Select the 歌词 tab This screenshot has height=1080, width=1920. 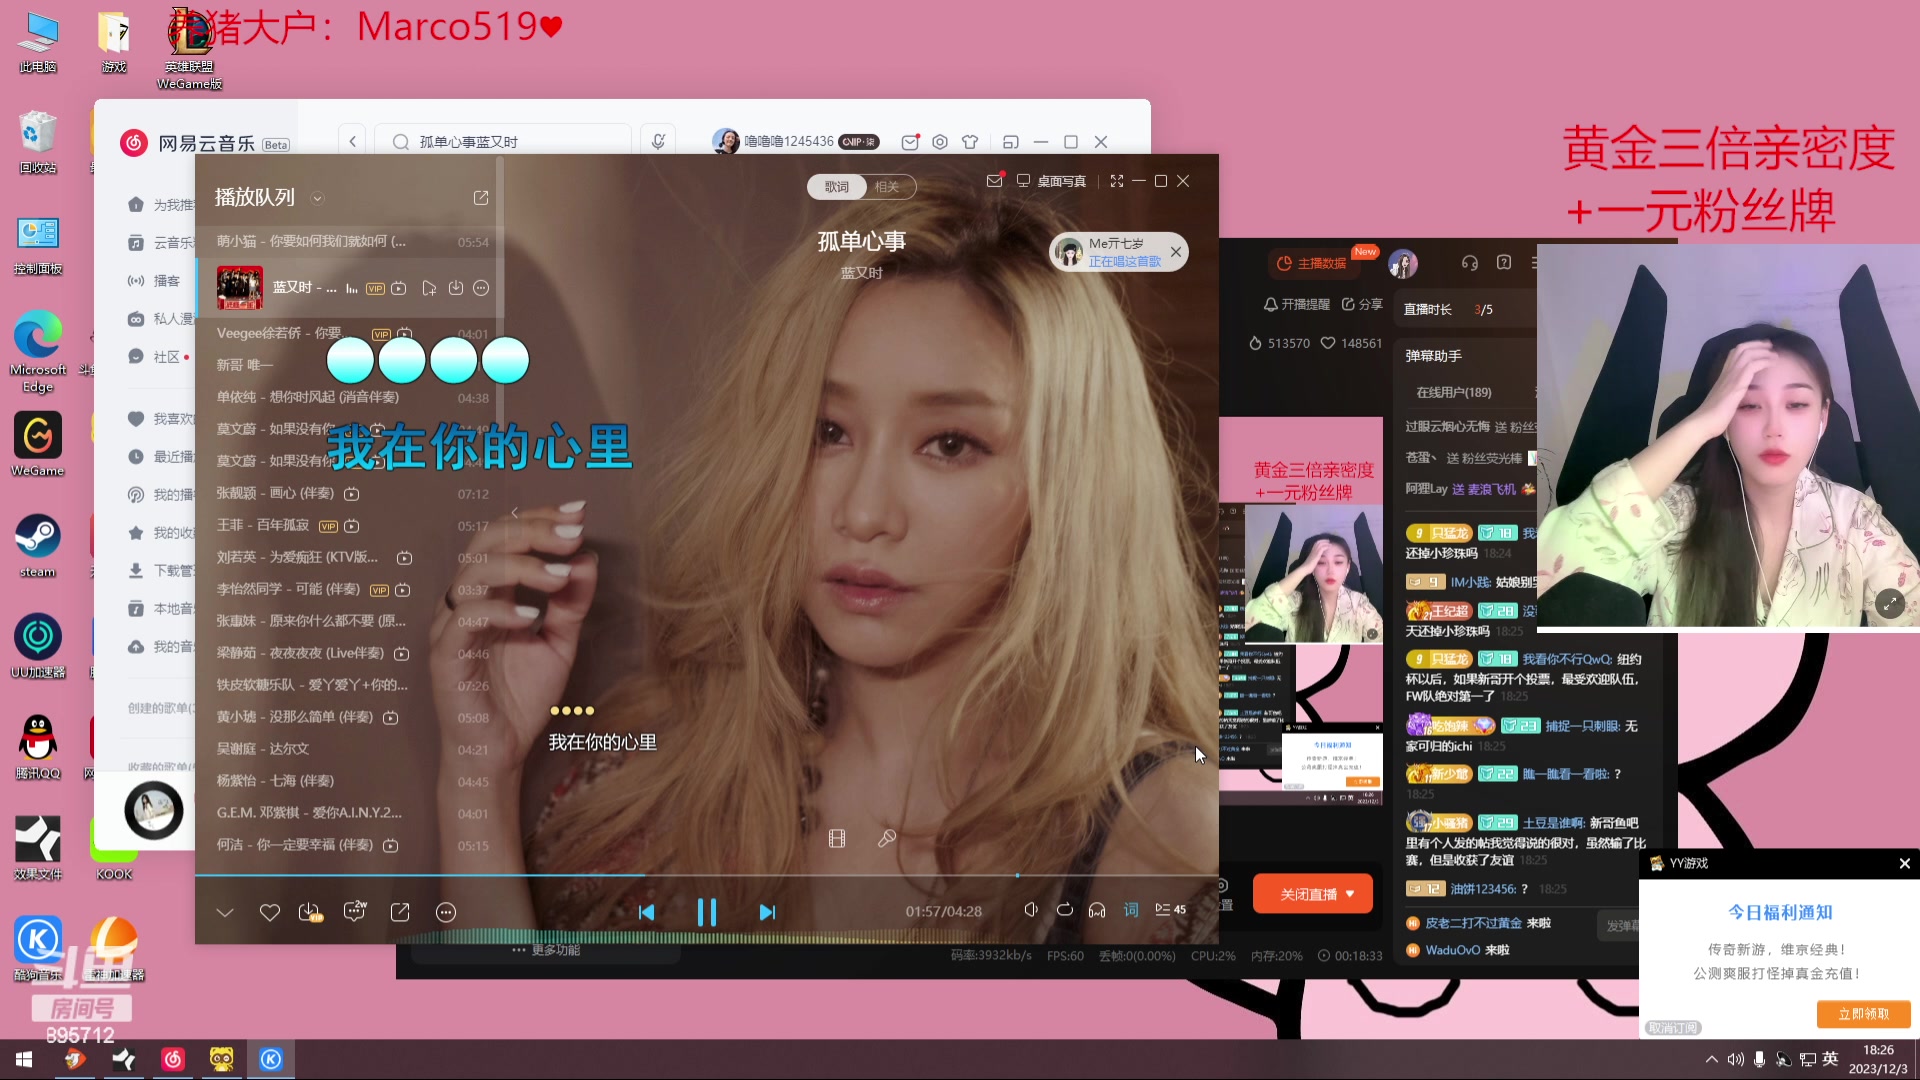[837, 187]
